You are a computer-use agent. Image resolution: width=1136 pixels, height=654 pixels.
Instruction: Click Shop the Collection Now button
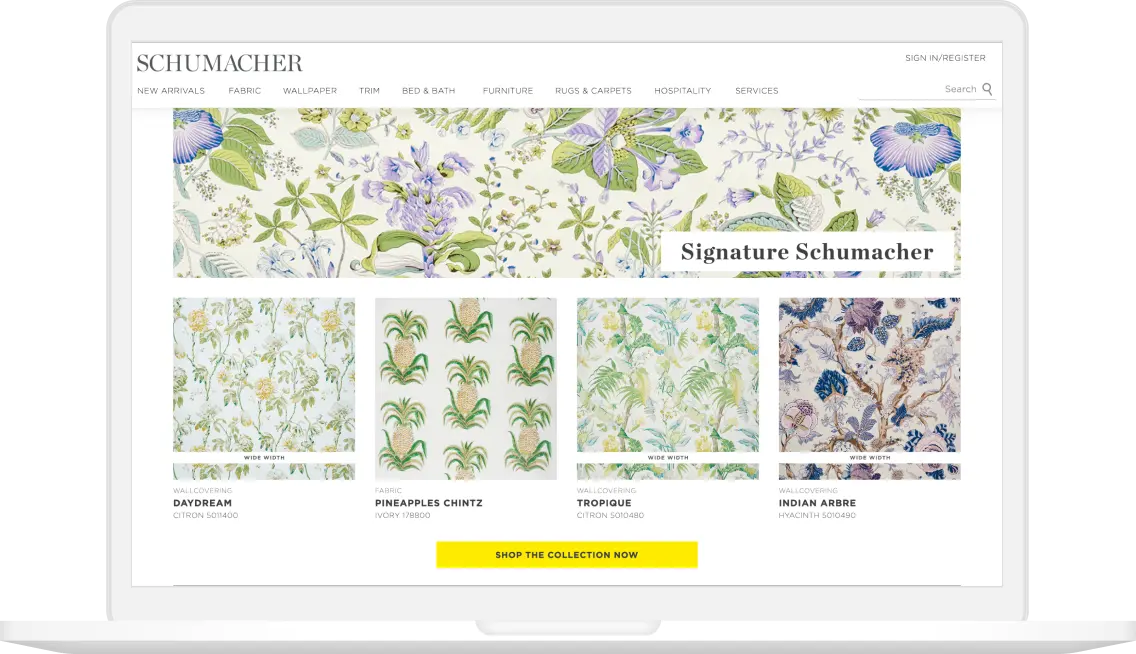tap(567, 555)
